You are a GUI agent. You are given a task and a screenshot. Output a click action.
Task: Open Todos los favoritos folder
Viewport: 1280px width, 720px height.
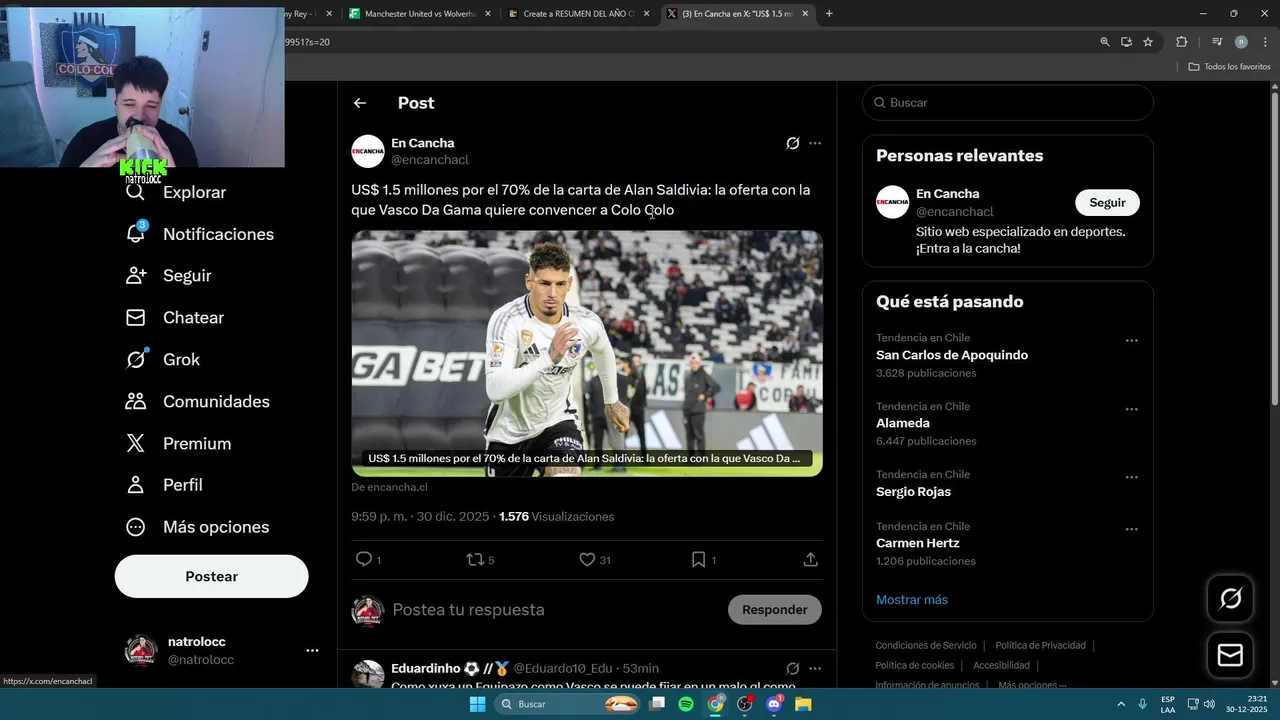[1229, 67]
